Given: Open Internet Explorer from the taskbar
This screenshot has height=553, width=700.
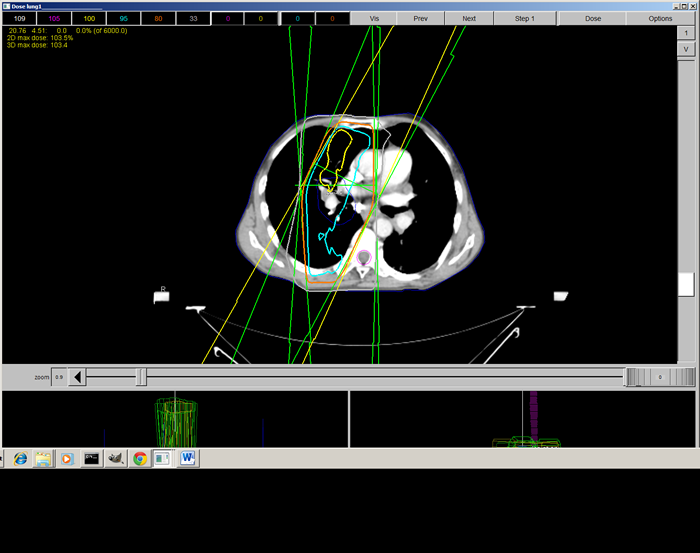Looking at the screenshot, I should [x=20, y=458].
